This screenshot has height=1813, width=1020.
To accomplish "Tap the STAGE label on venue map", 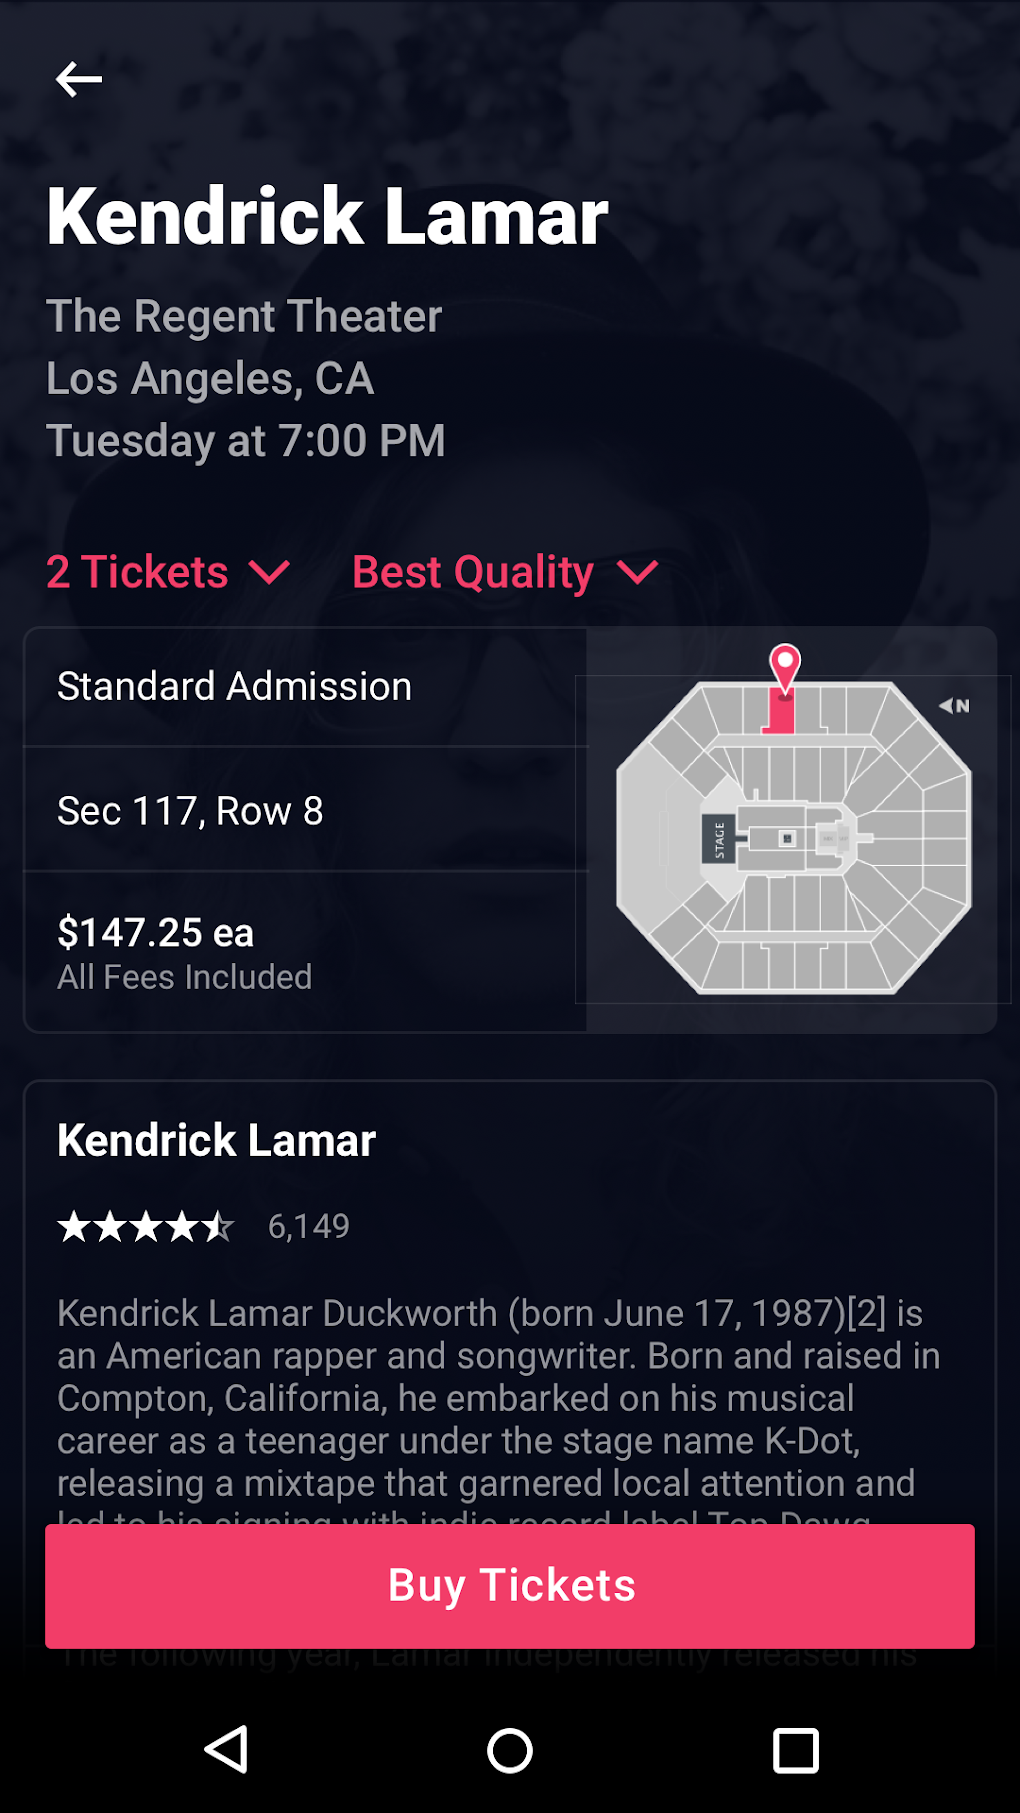I will tap(719, 840).
